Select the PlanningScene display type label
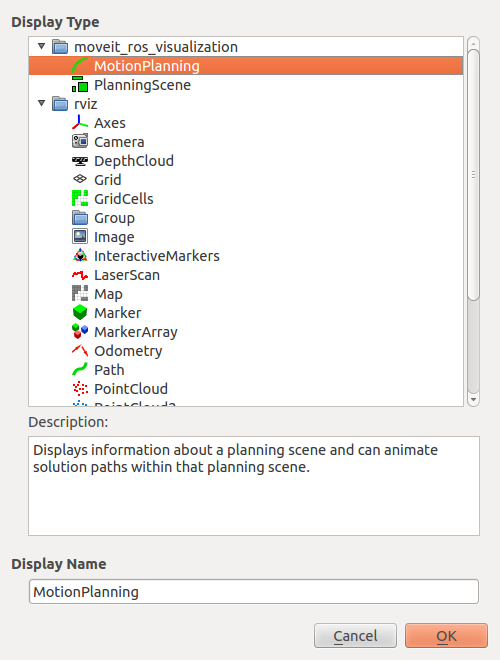 click(142, 85)
